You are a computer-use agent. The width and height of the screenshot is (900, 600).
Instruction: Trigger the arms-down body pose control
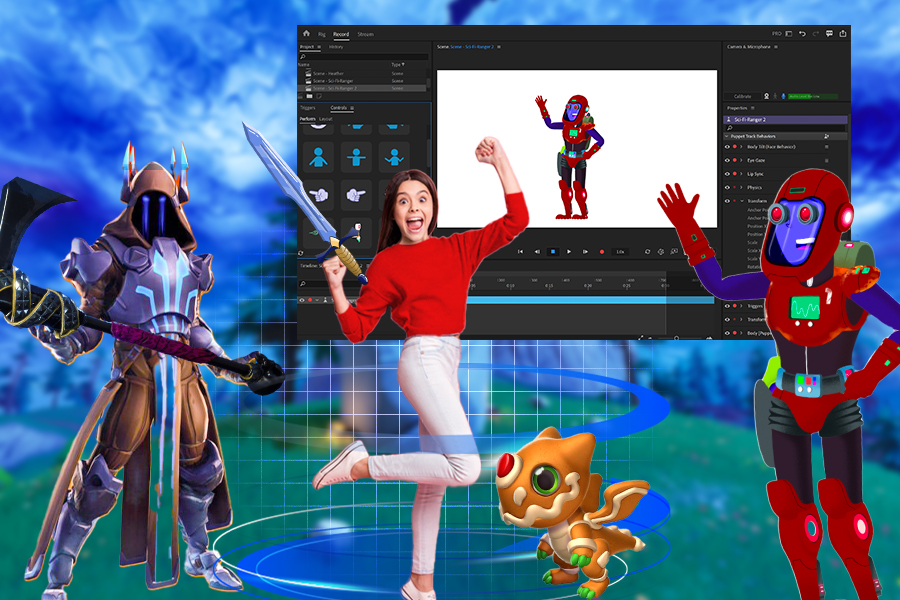(x=318, y=157)
